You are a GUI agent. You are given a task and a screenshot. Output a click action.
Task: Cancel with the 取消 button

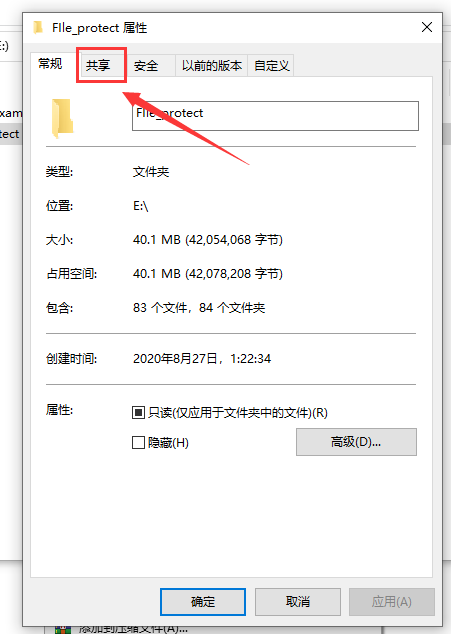pyautogui.click(x=298, y=602)
